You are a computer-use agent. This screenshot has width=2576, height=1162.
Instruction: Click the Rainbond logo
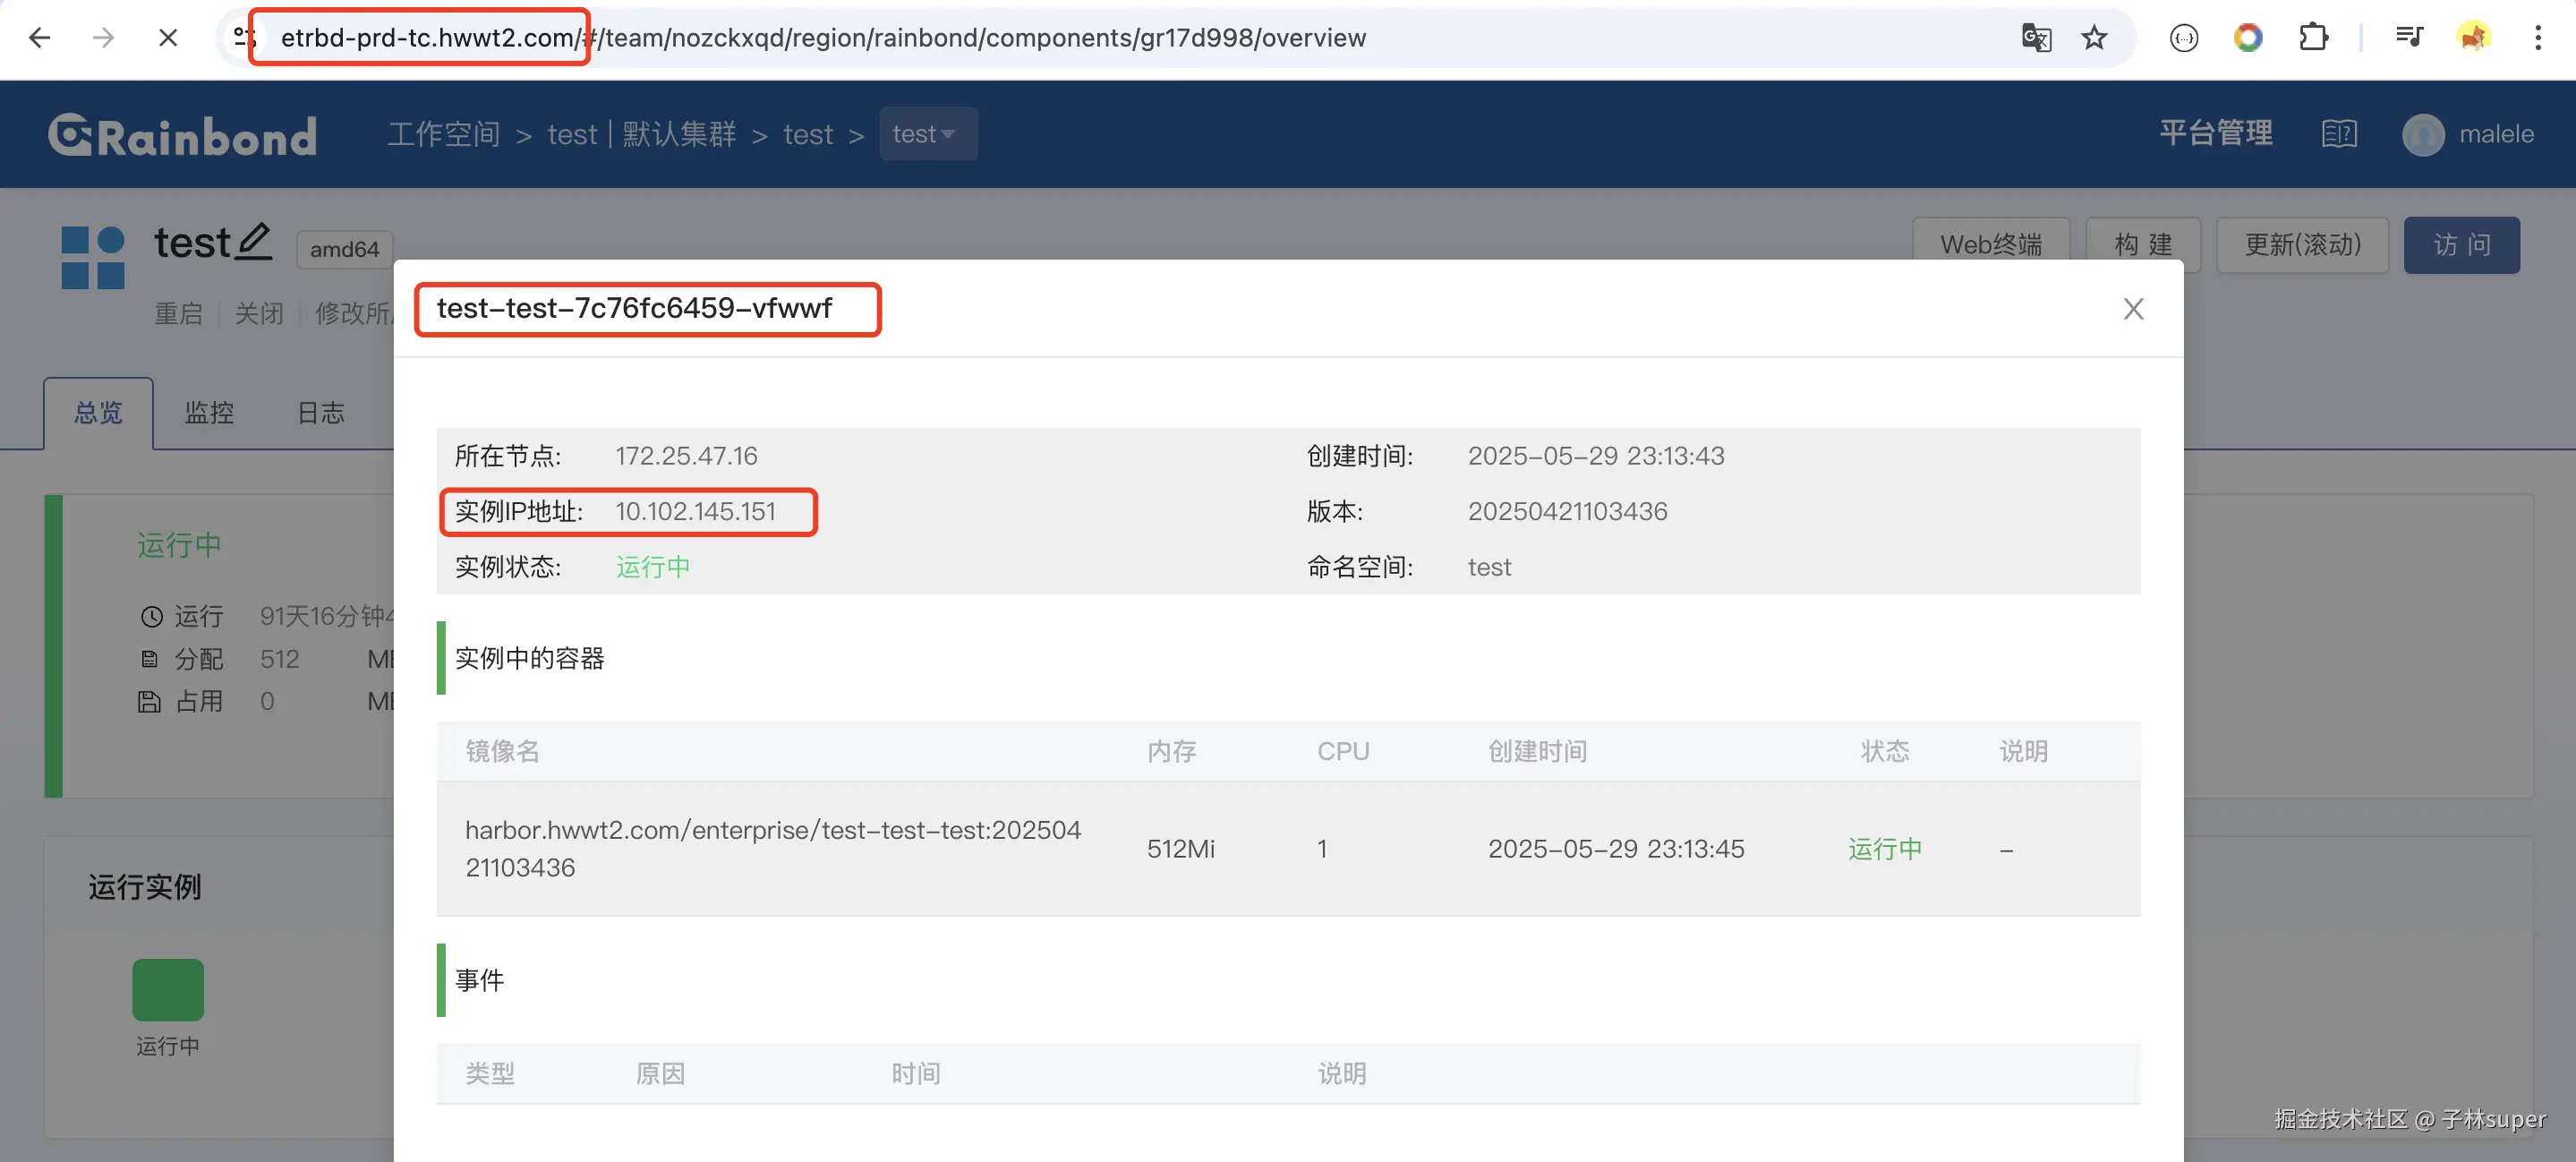[182, 135]
